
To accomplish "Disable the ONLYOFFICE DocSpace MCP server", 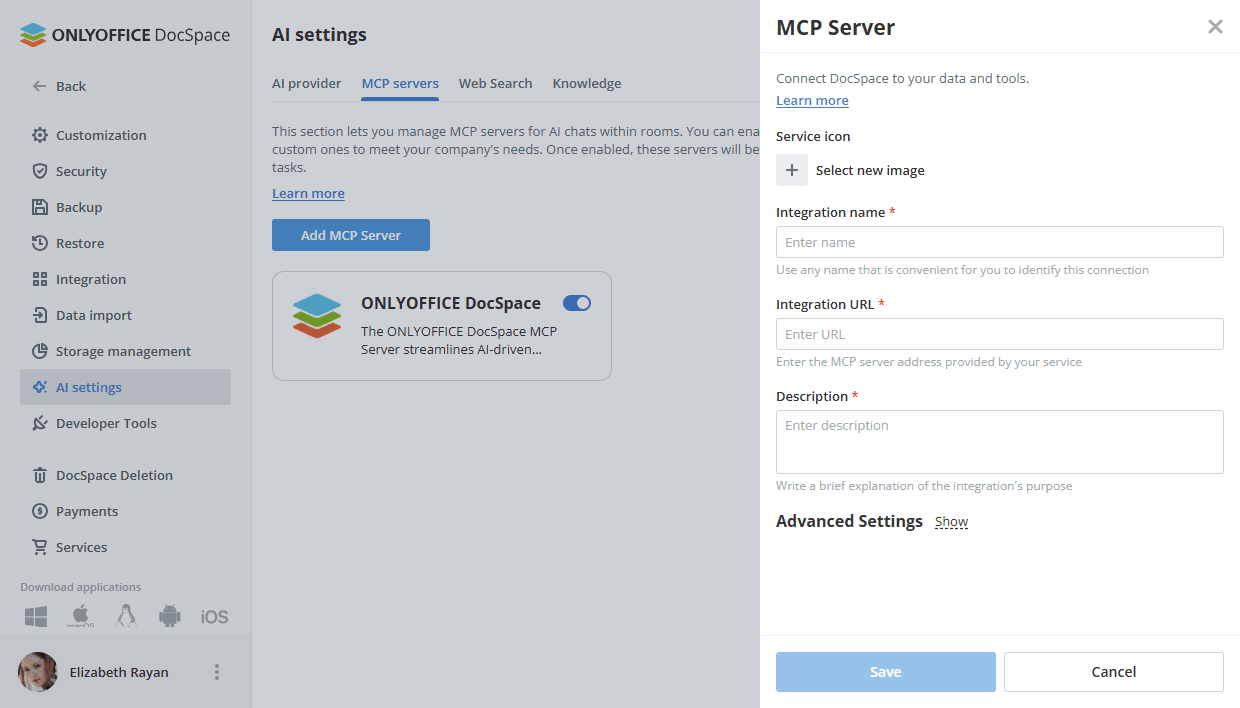I will (577, 302).
